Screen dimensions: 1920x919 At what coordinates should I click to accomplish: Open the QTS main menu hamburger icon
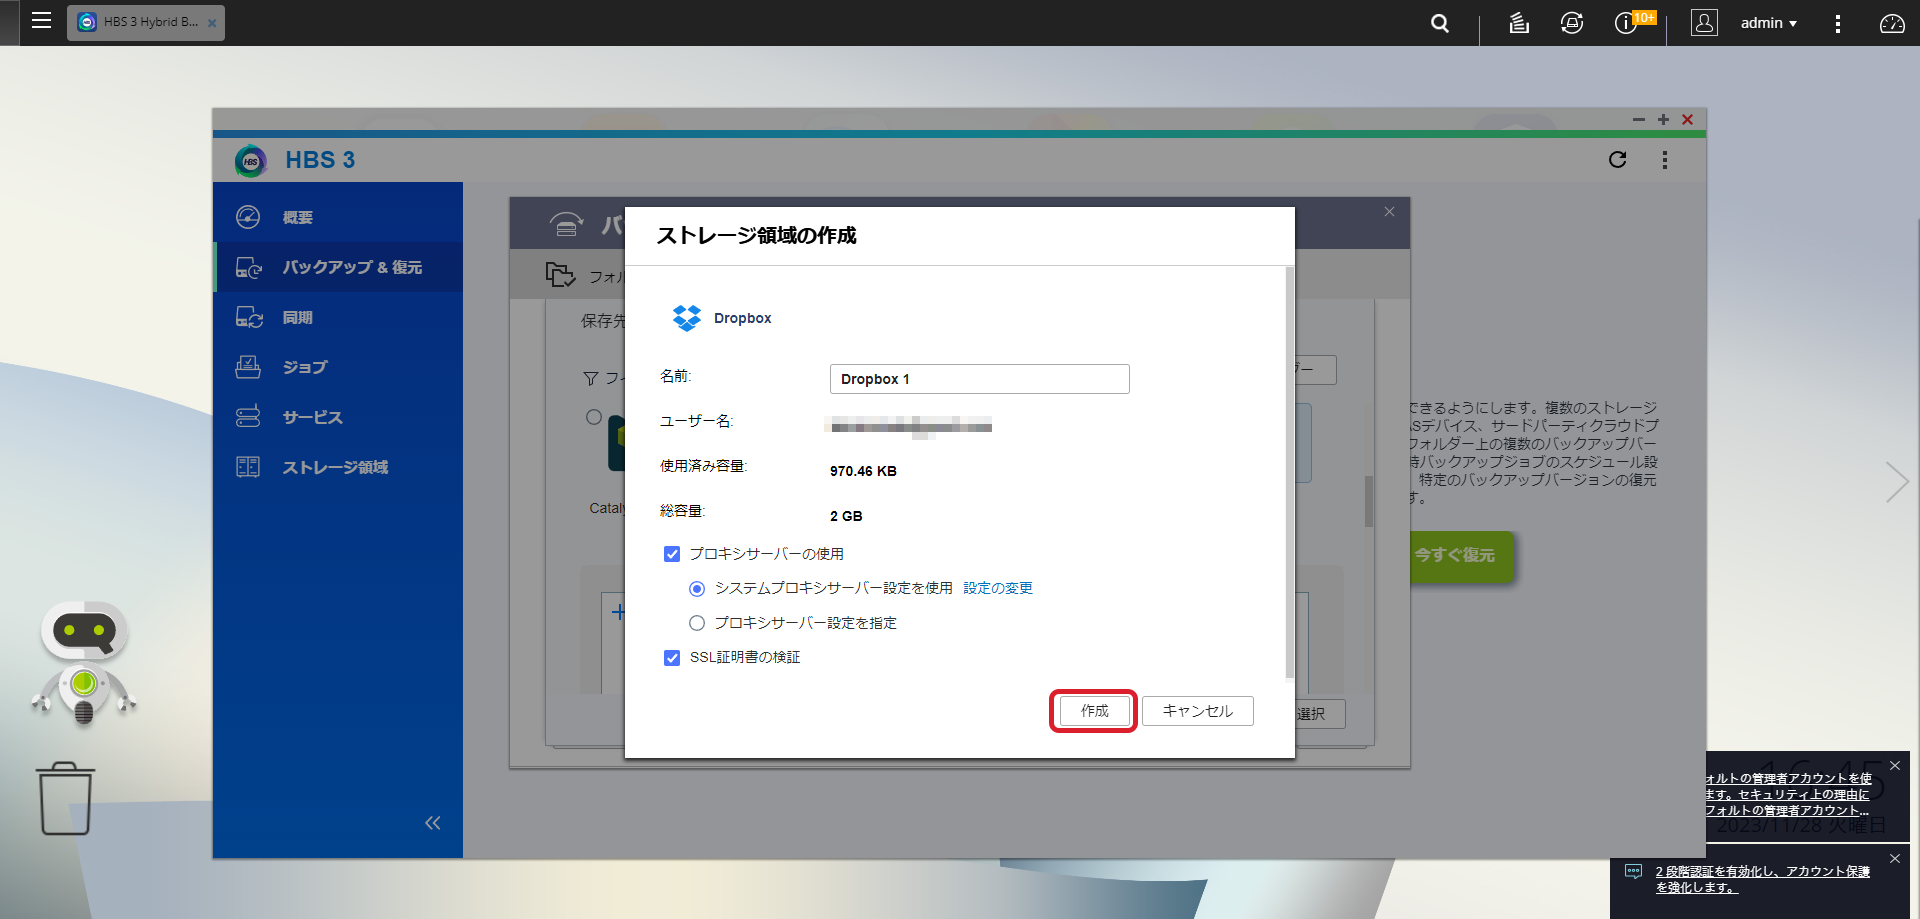pos(41,21)
